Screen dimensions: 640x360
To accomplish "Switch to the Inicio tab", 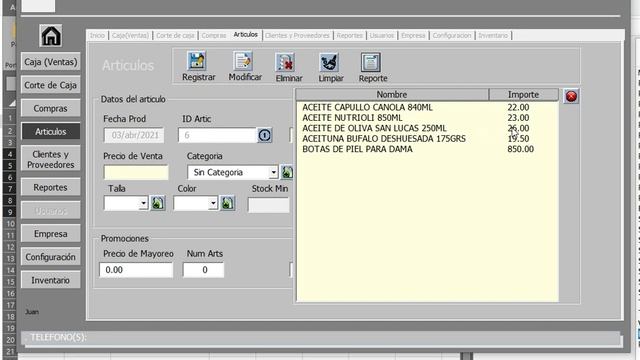I will (x=97, y=36).
